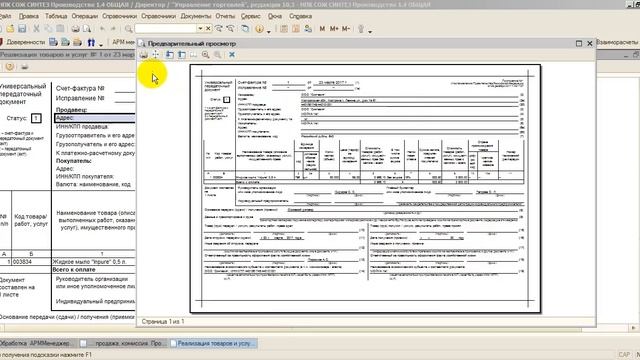This screenshot has width=640, height=360.
Task: Open the Таблица menu
Action: tap(56, 16)
